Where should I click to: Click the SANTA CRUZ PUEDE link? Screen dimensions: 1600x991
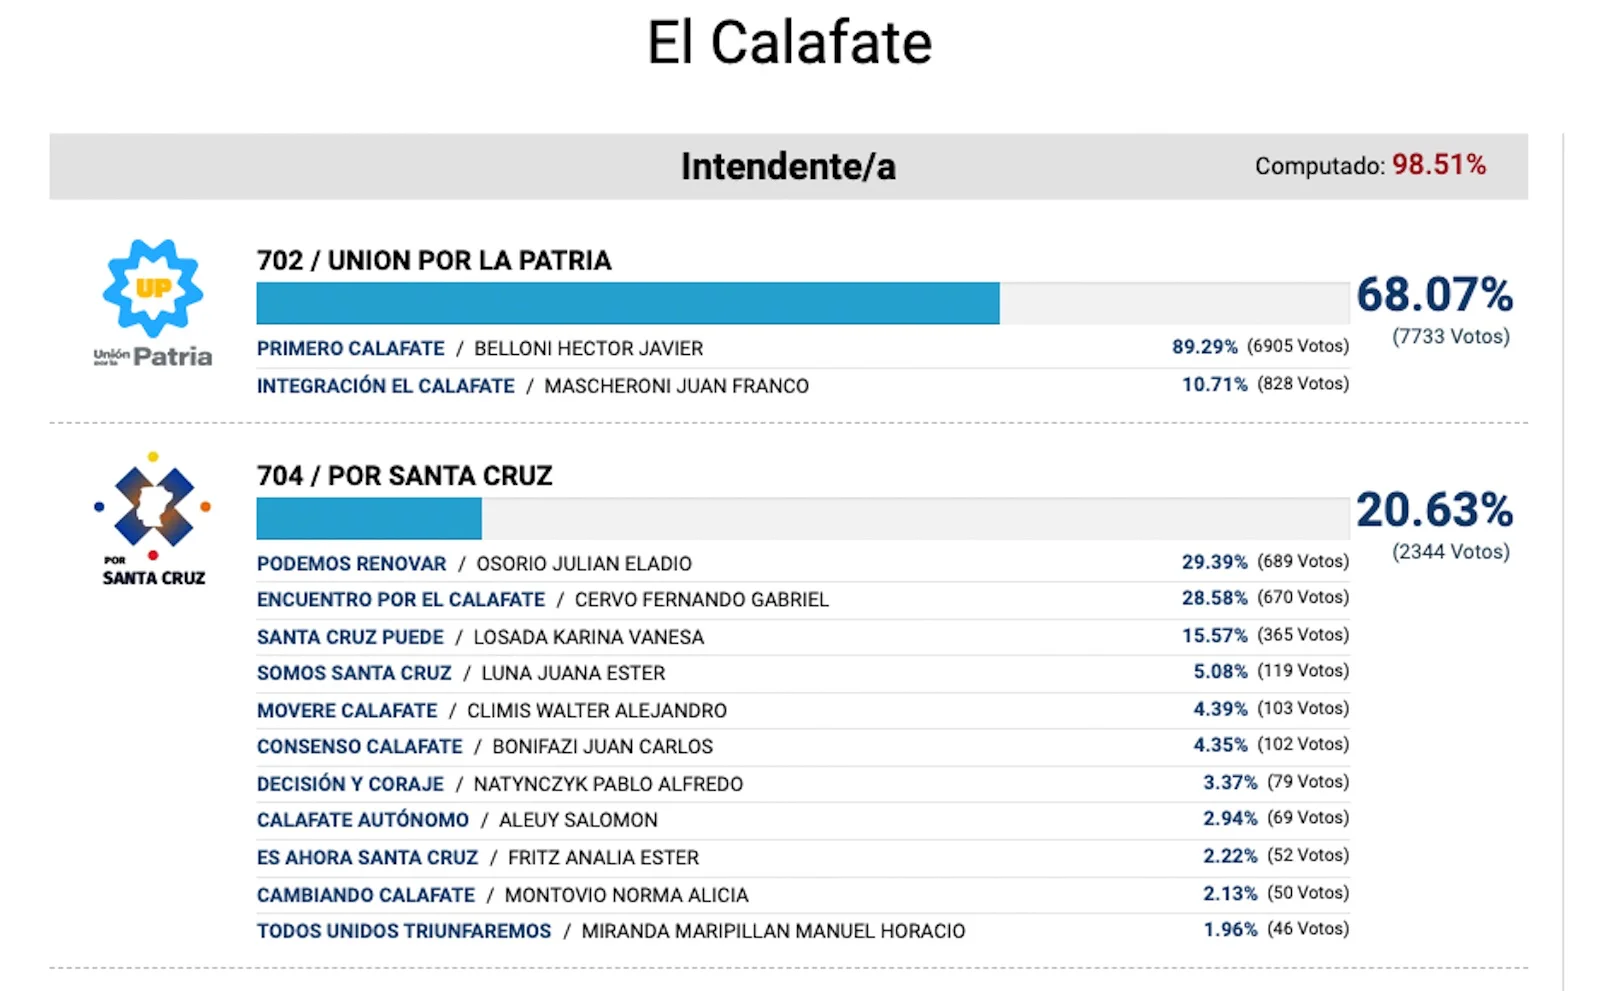pos(350,637)
